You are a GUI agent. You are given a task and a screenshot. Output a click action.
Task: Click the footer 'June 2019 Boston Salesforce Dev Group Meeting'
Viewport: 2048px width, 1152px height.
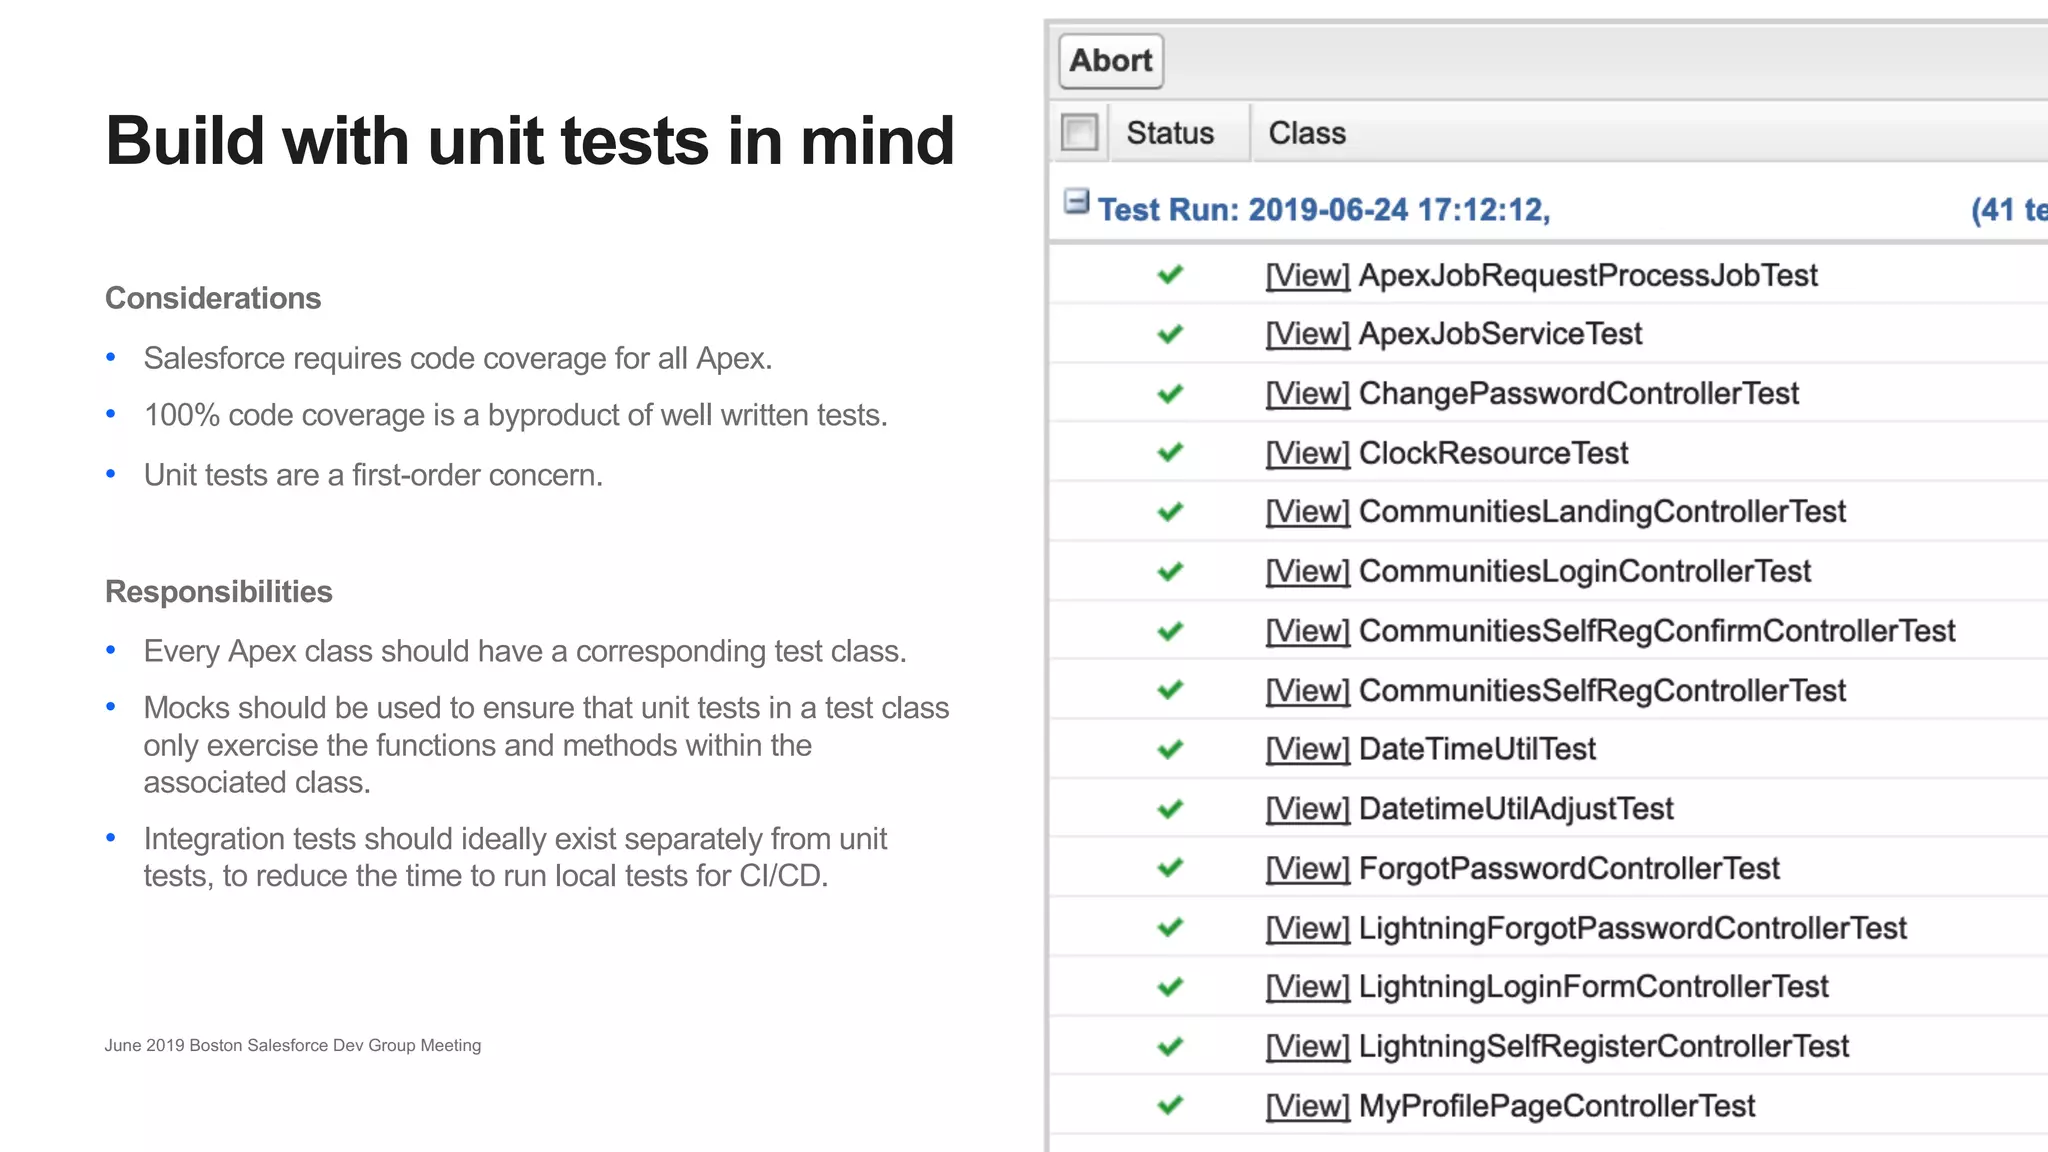coord(293,1045)
